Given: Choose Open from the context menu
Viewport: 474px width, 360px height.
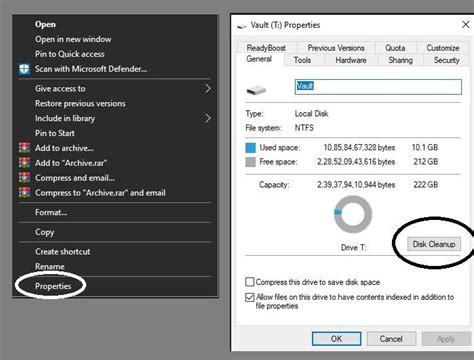Looking at the screenshot, I should 45,24.
